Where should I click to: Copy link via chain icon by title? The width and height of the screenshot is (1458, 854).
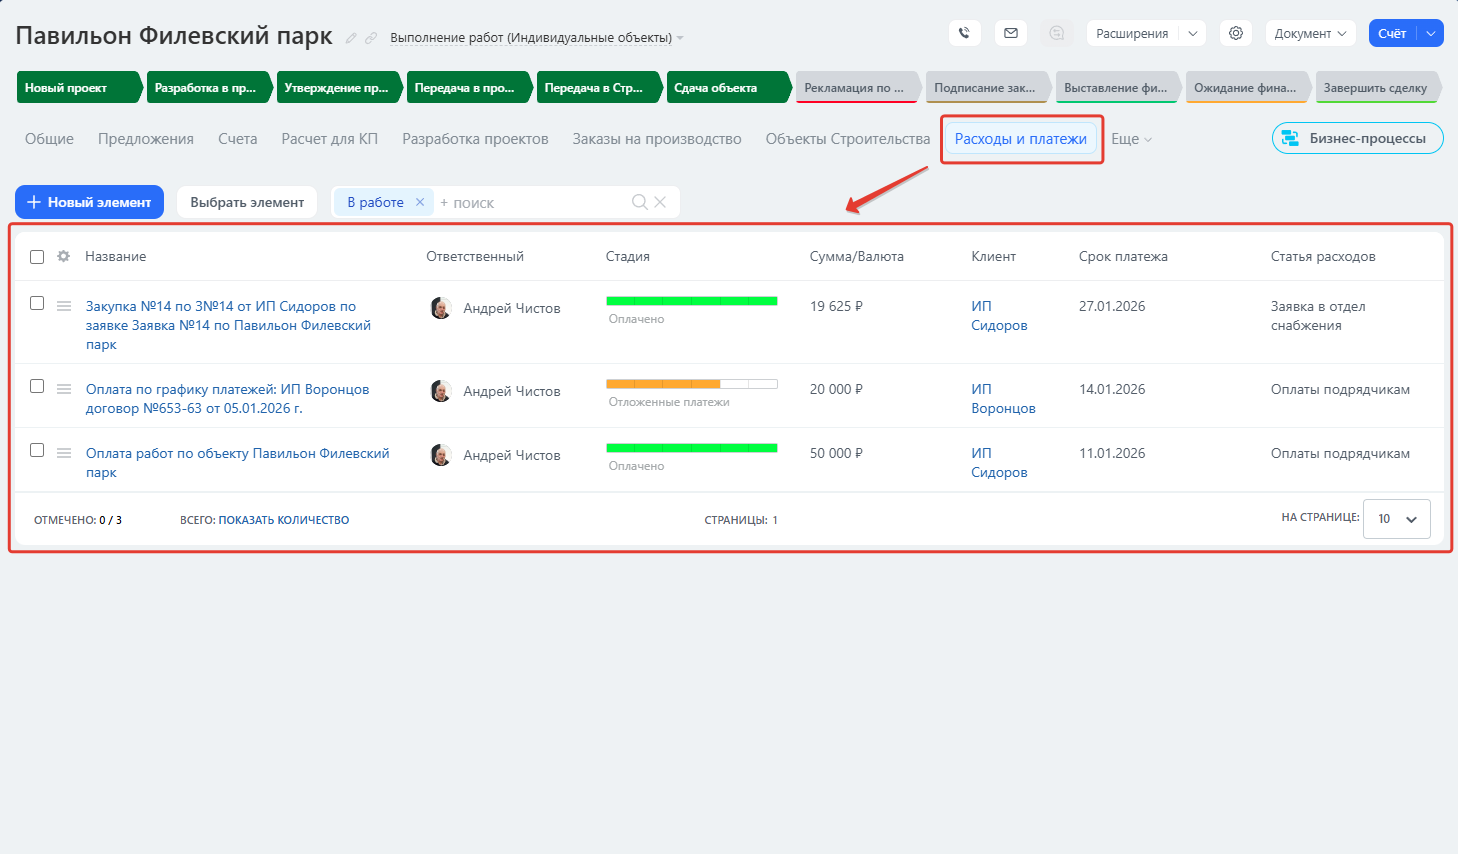coord(371,38)
